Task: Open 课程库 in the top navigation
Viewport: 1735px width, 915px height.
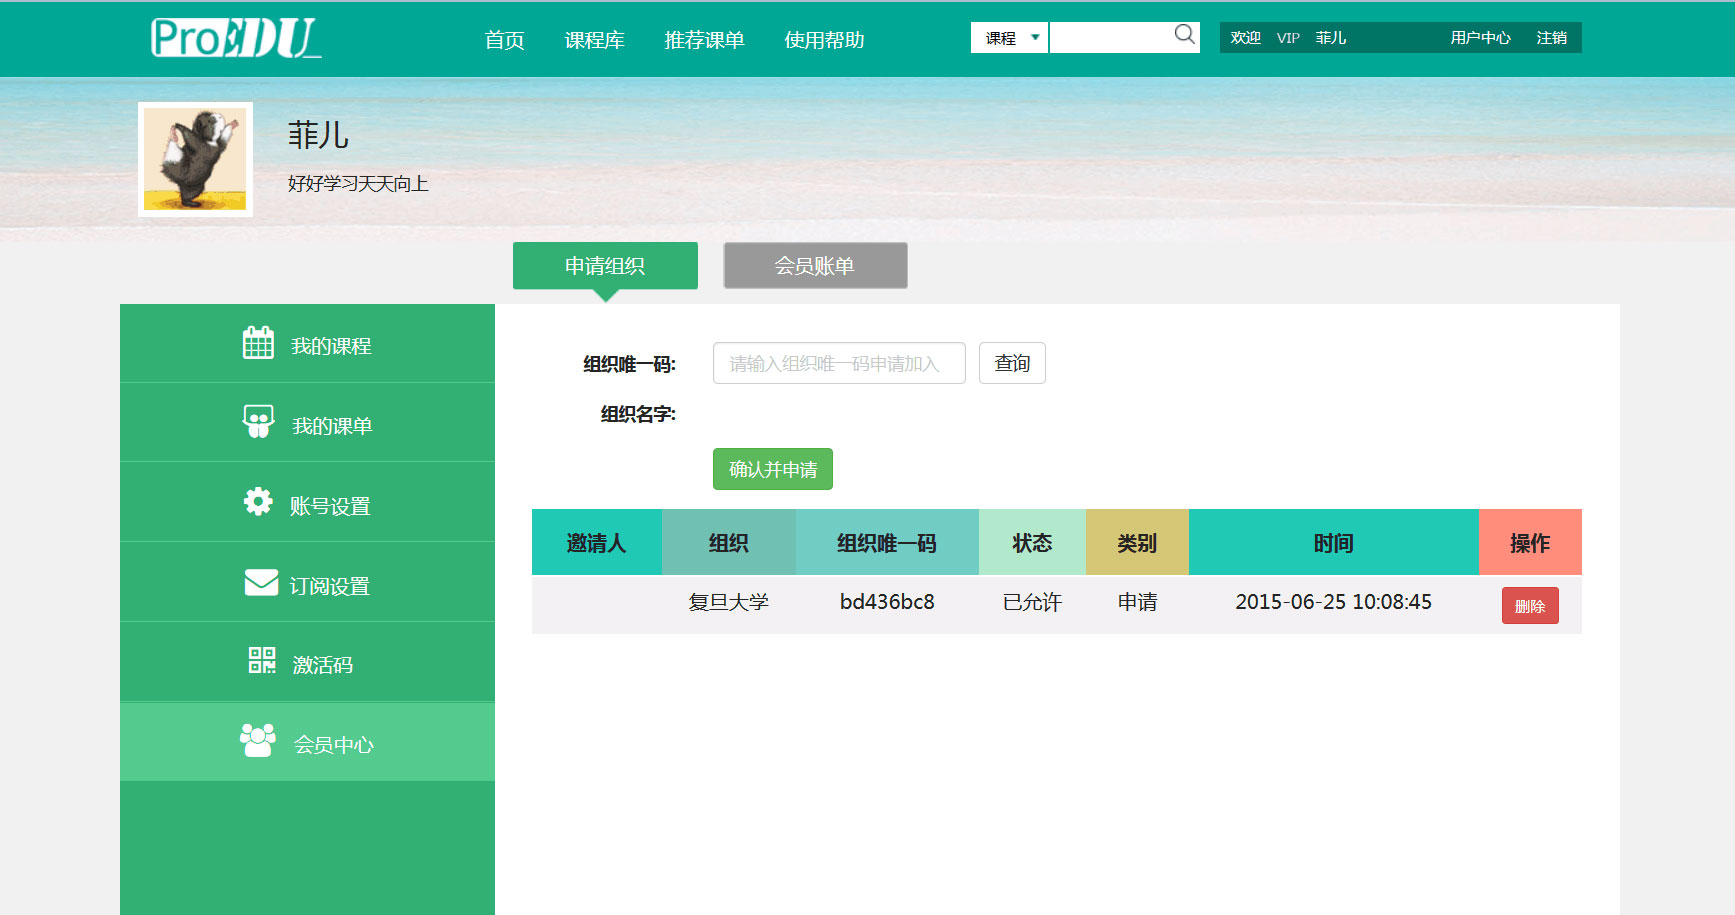Action: coord(594,40)
